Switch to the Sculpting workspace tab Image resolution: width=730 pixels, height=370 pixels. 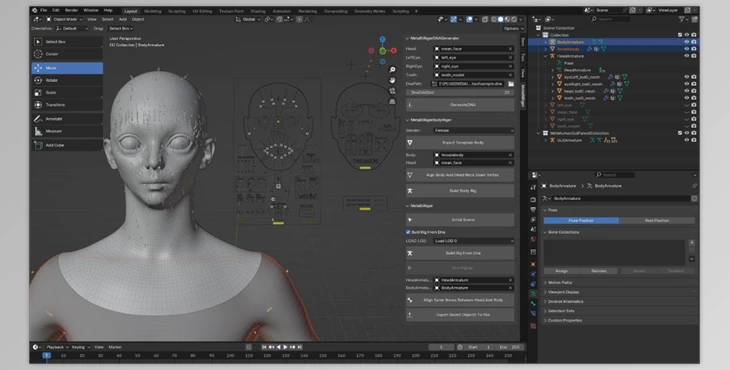(177, 11)
